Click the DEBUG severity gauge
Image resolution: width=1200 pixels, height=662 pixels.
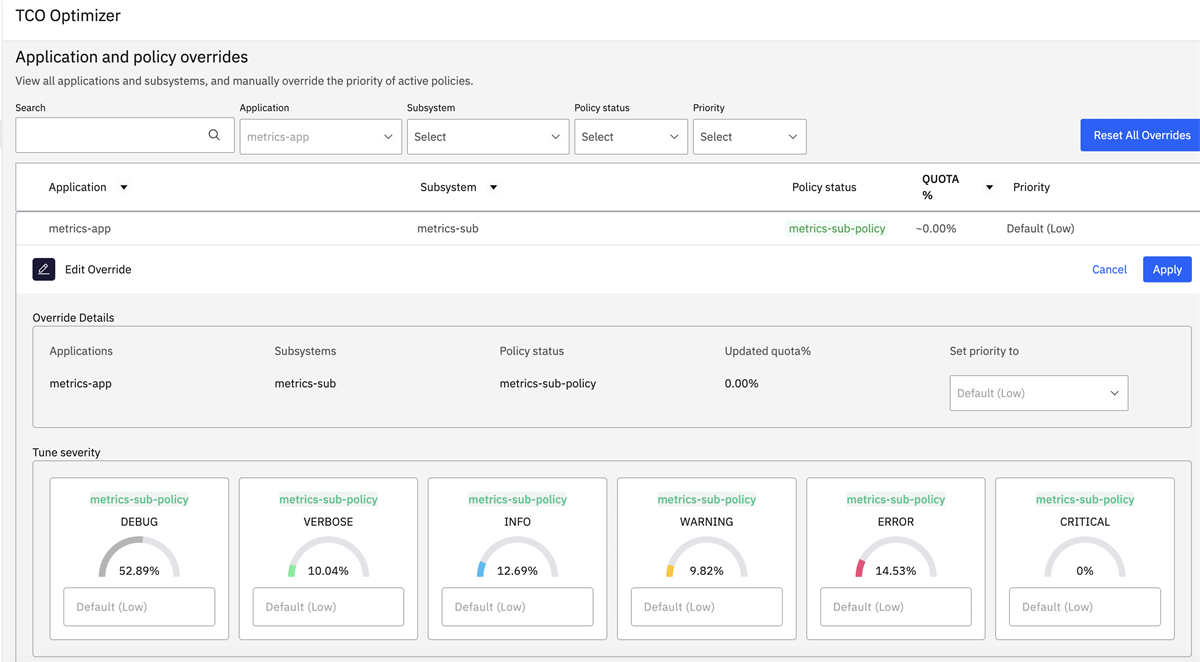click(139, 558)
